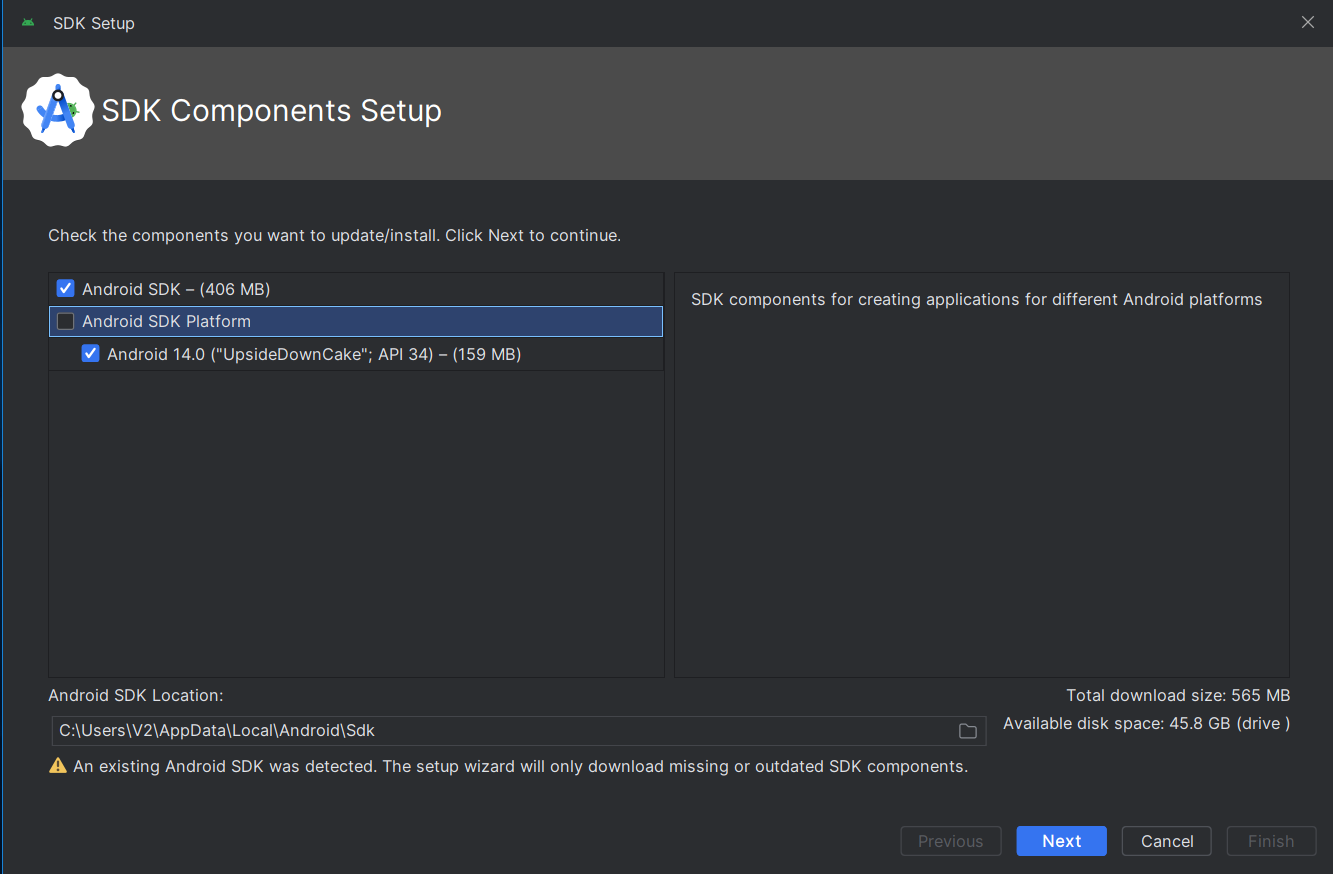This screenshot has width=1333, height=874.
Task: Click the Available disk space text
Action: (1146, 723)
